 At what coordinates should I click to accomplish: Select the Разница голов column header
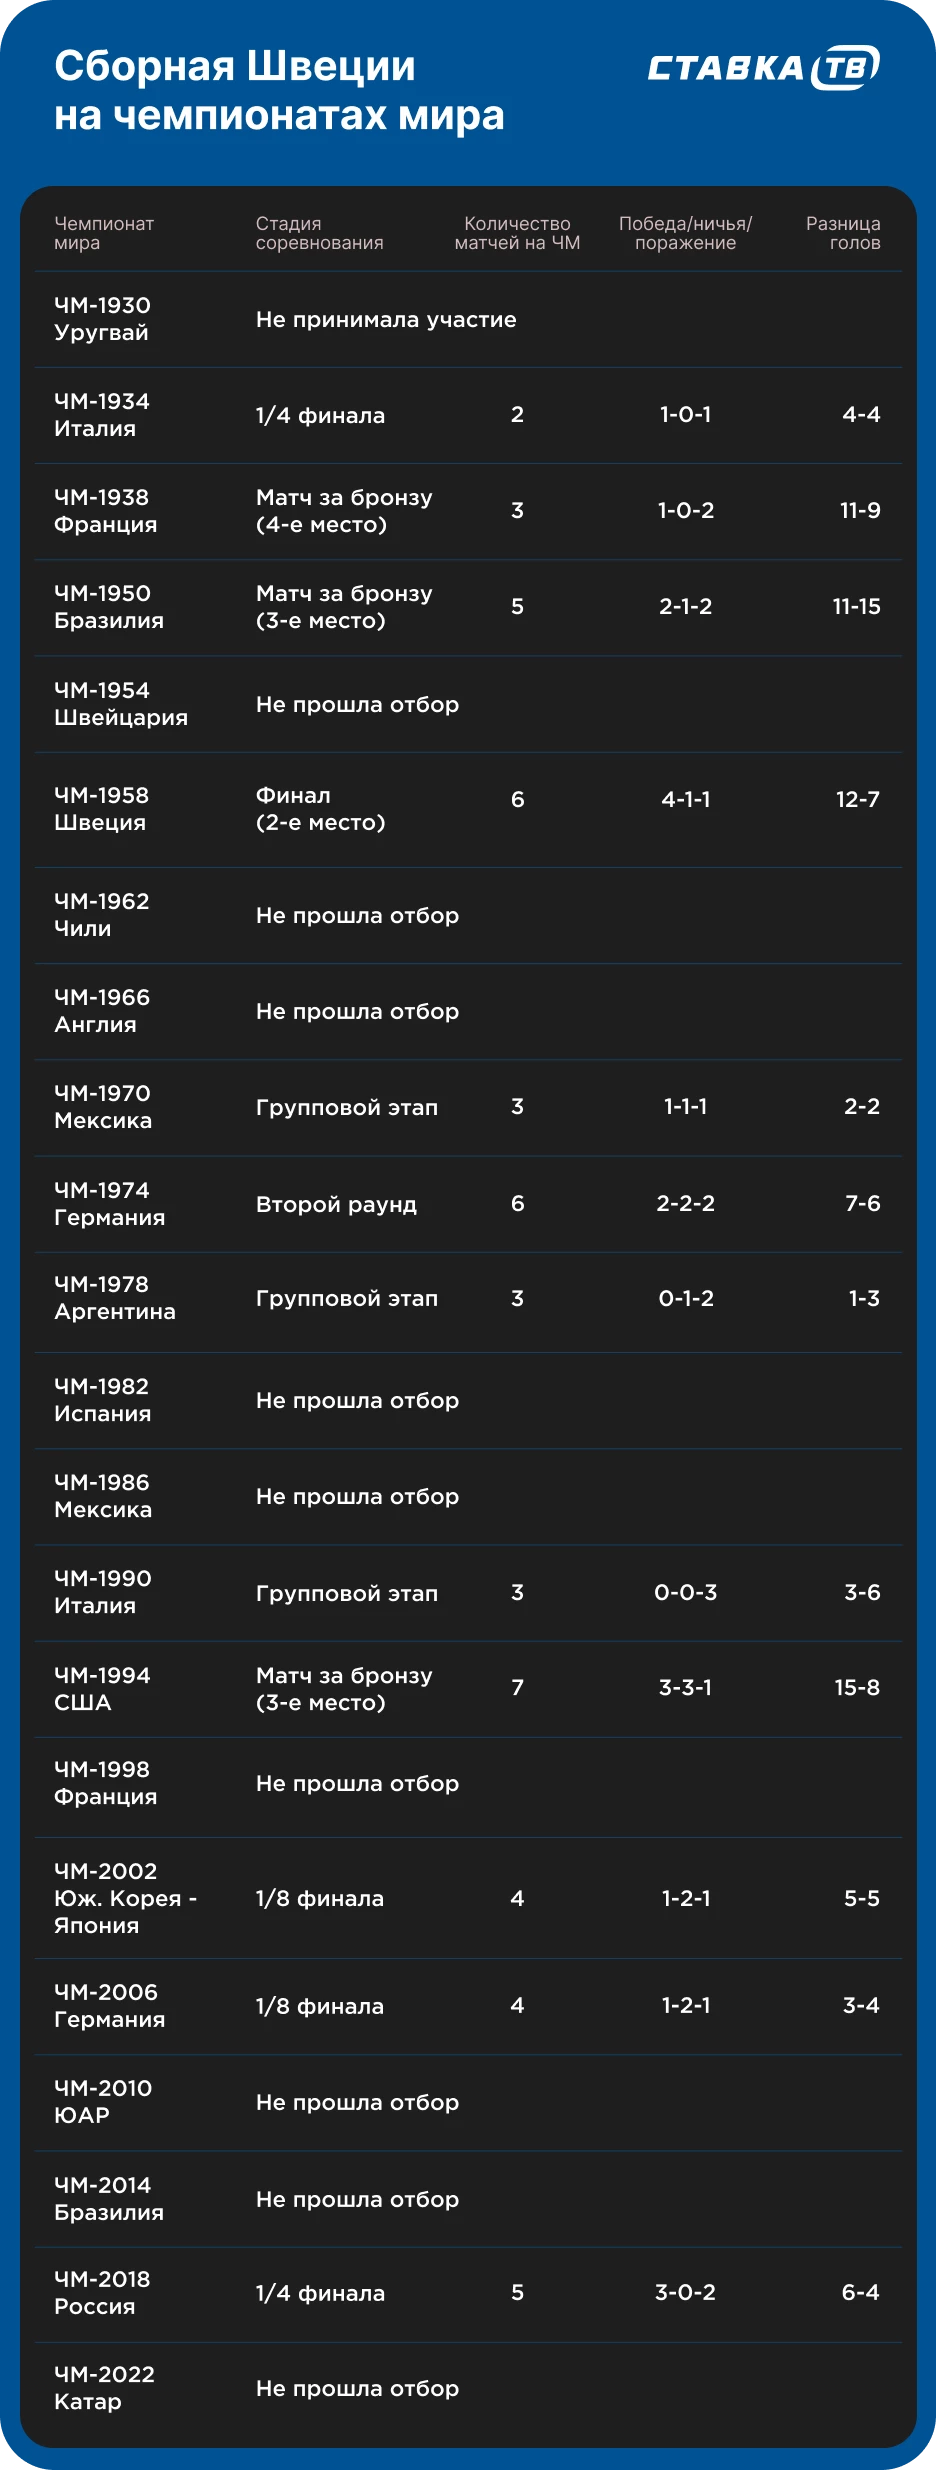click(x=843, y=233)
